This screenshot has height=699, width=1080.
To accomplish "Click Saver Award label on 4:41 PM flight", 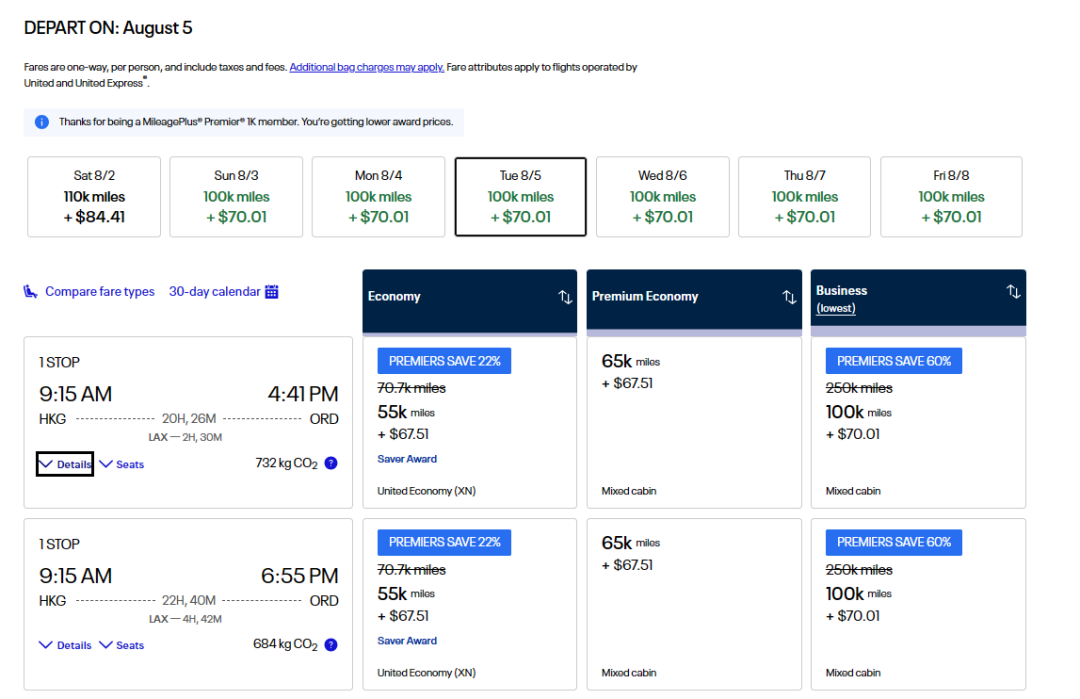I will 407,459.
